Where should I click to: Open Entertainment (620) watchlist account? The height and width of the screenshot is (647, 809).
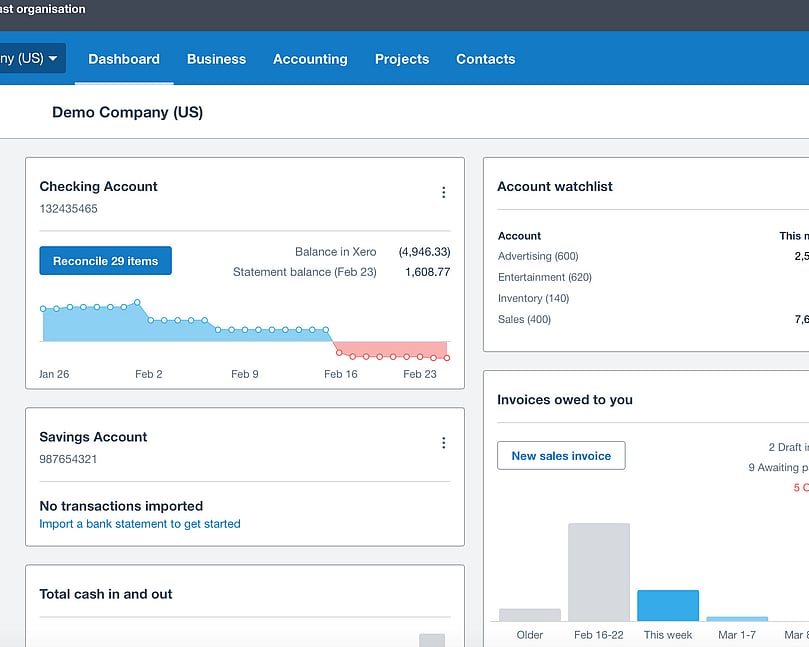point(544,278)
